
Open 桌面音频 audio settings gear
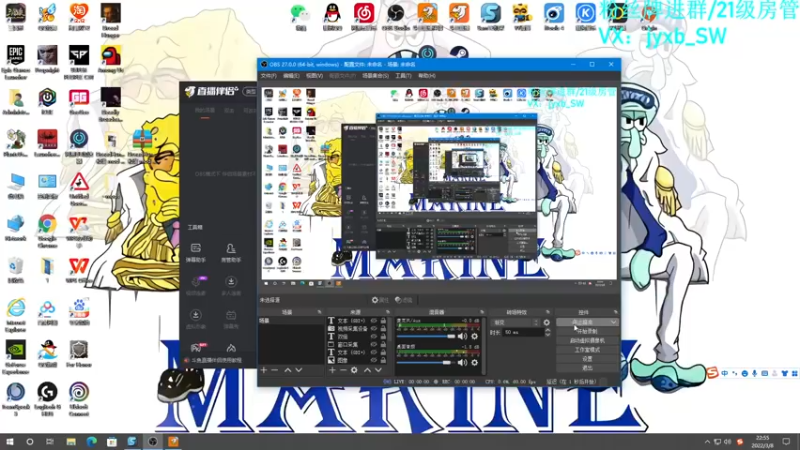click(x=474, y=362)
